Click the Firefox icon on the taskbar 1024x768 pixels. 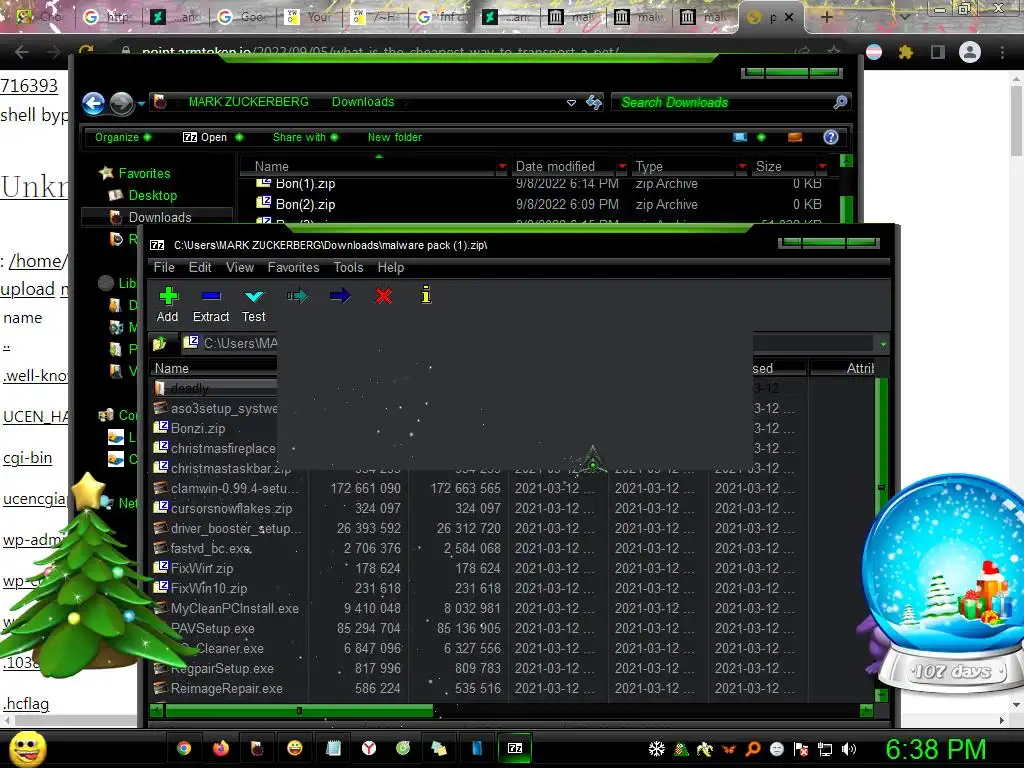221,748
